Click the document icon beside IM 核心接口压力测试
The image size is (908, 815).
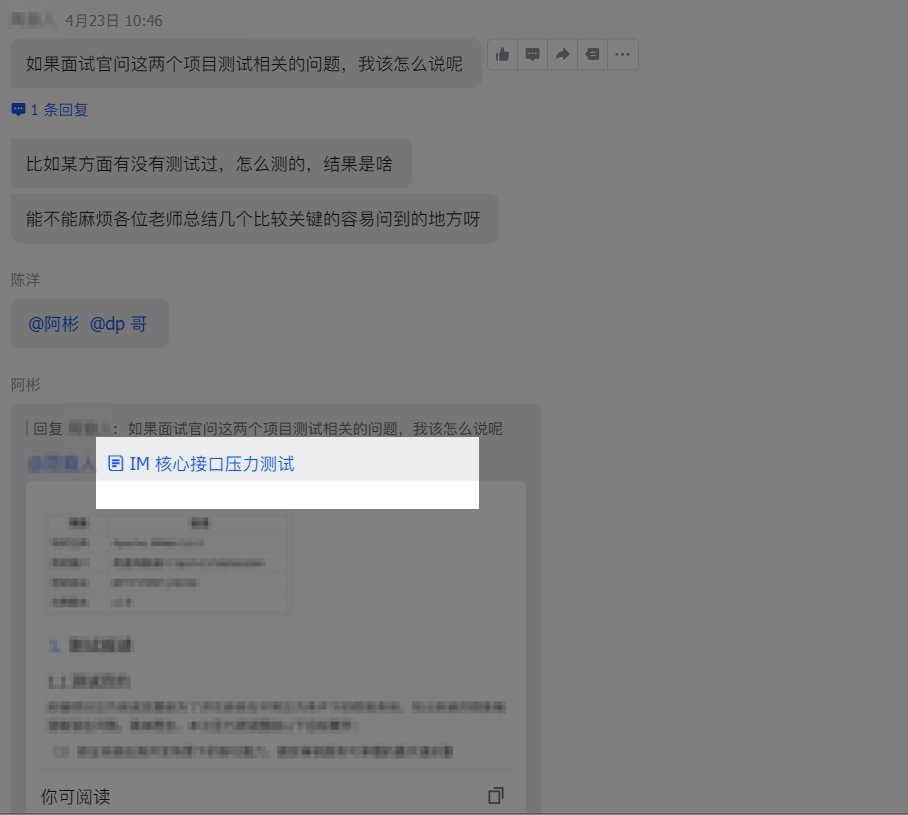116,463
